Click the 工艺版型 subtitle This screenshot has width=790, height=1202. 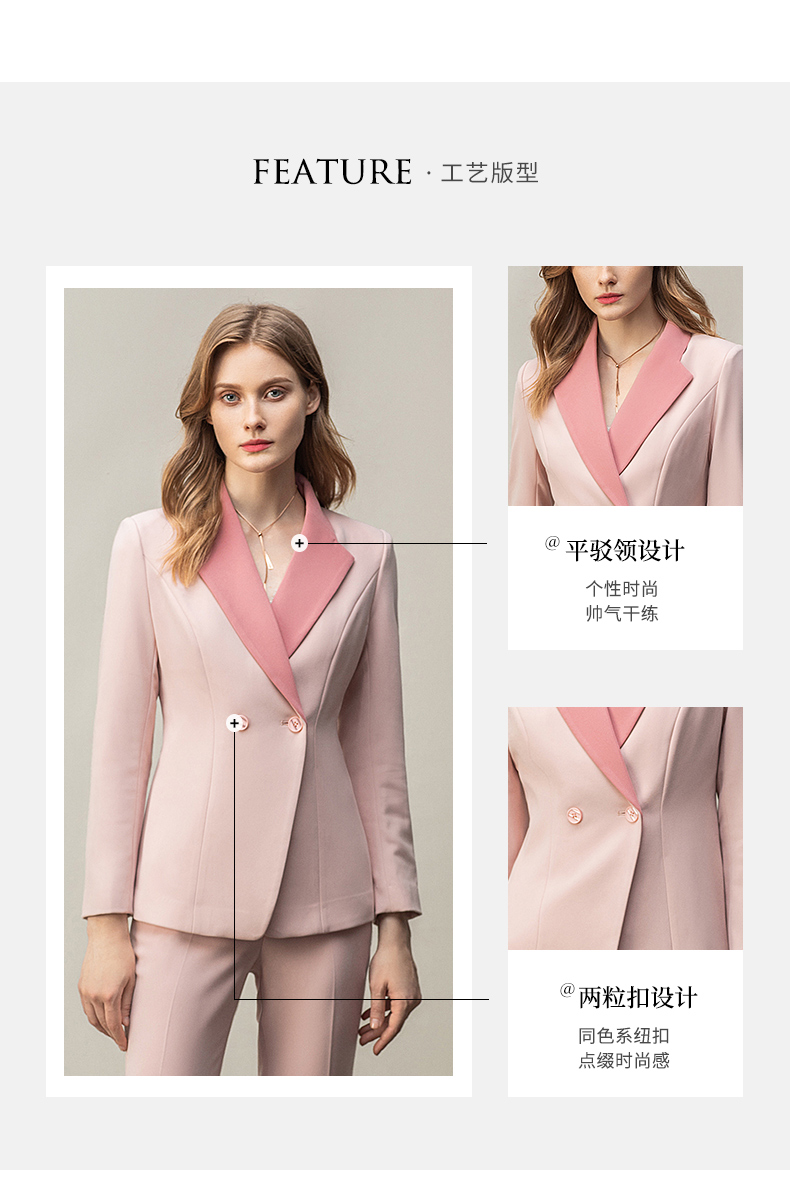[x=490, y=173]
